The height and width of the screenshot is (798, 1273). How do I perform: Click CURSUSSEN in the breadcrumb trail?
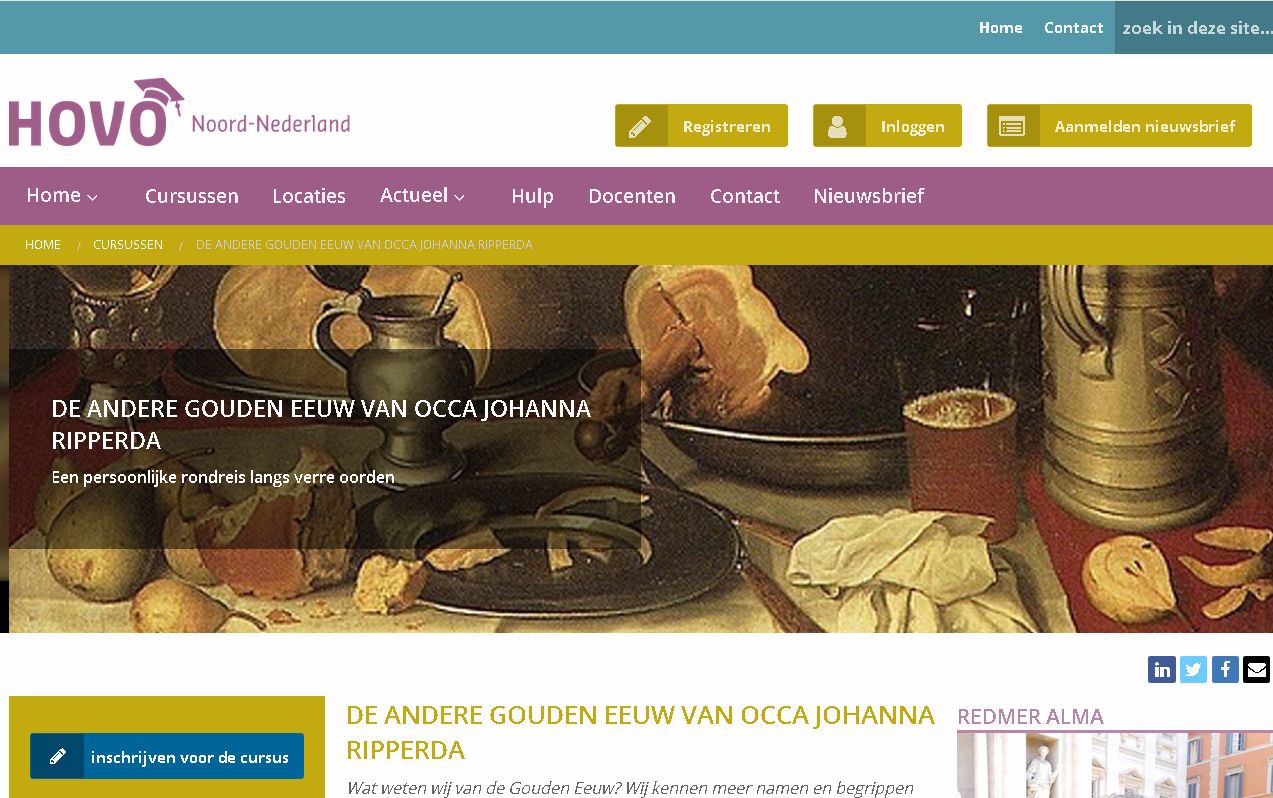128,245
